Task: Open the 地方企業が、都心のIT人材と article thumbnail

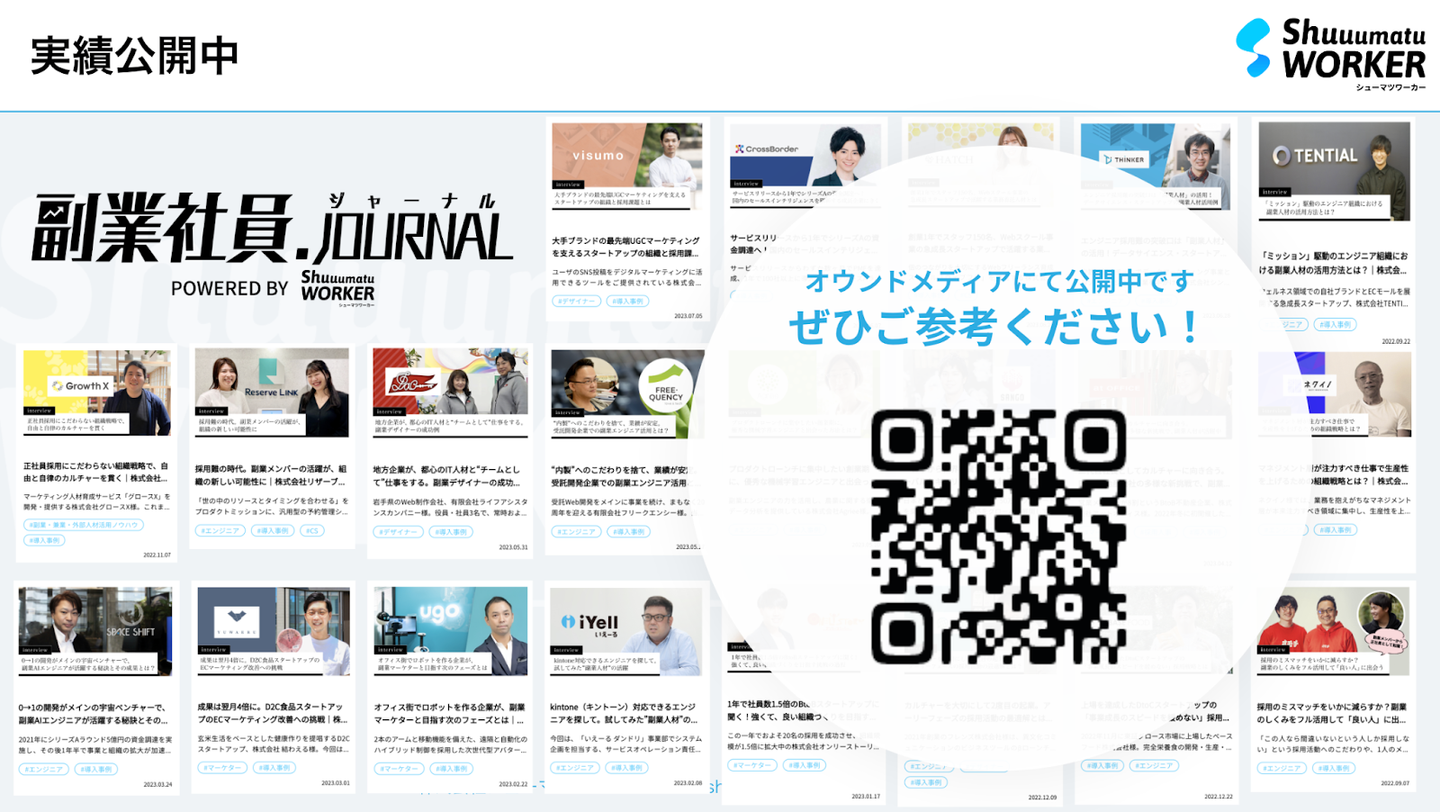Action: click(x=450, y=393)
